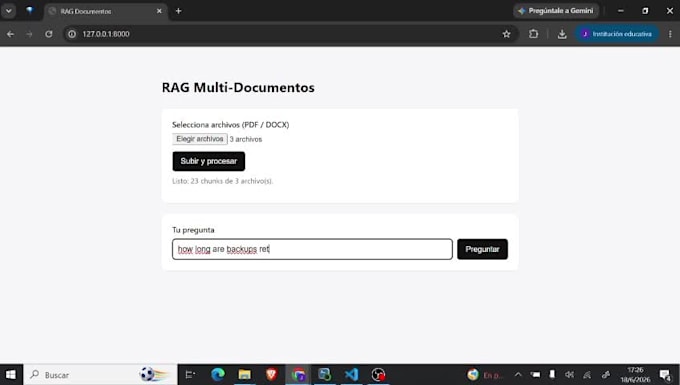Click the Chrome icon on the taskbar

(298, 375)
